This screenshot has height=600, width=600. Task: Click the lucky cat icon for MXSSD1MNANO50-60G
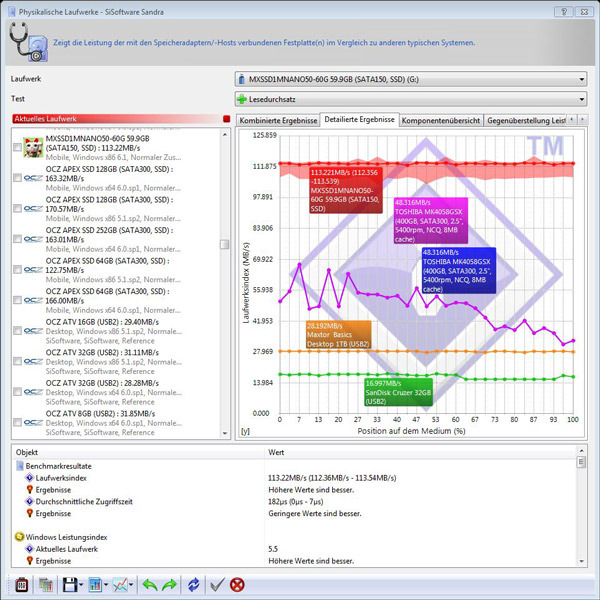click(x=33, y=147)
